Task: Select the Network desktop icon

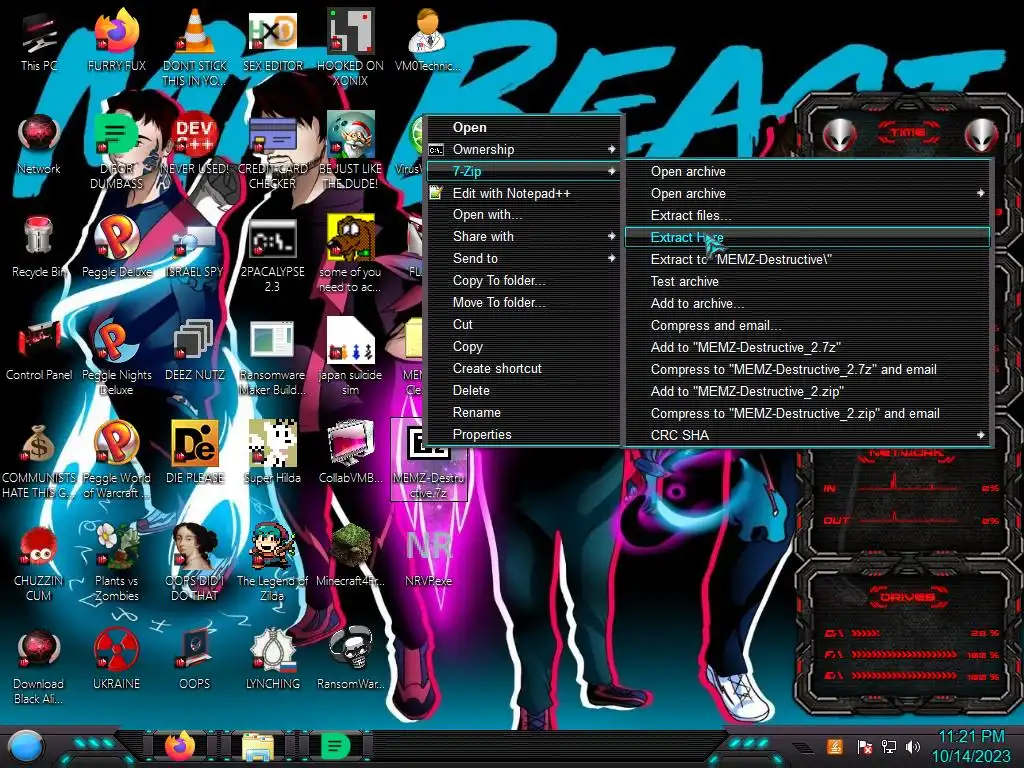Action: 39,144
